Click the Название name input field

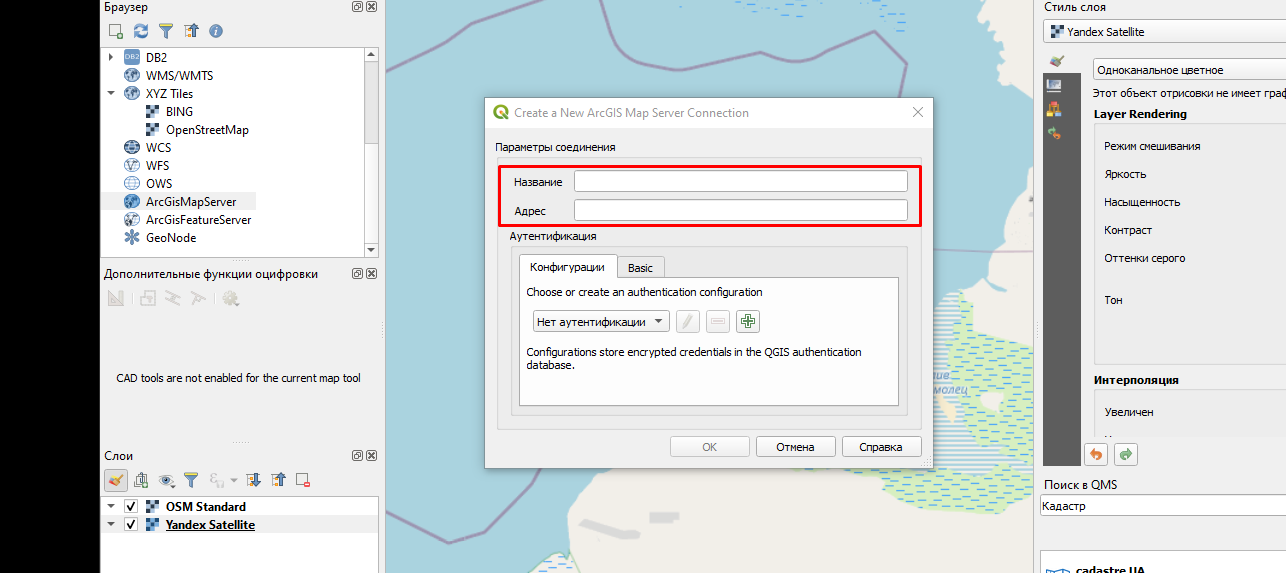[740, 181]
